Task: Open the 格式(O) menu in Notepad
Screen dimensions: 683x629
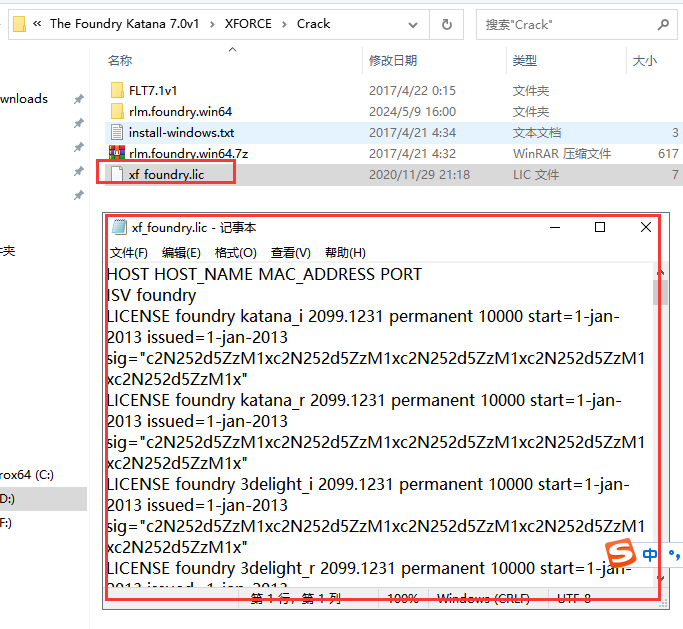Action: [x=236, y=253]
